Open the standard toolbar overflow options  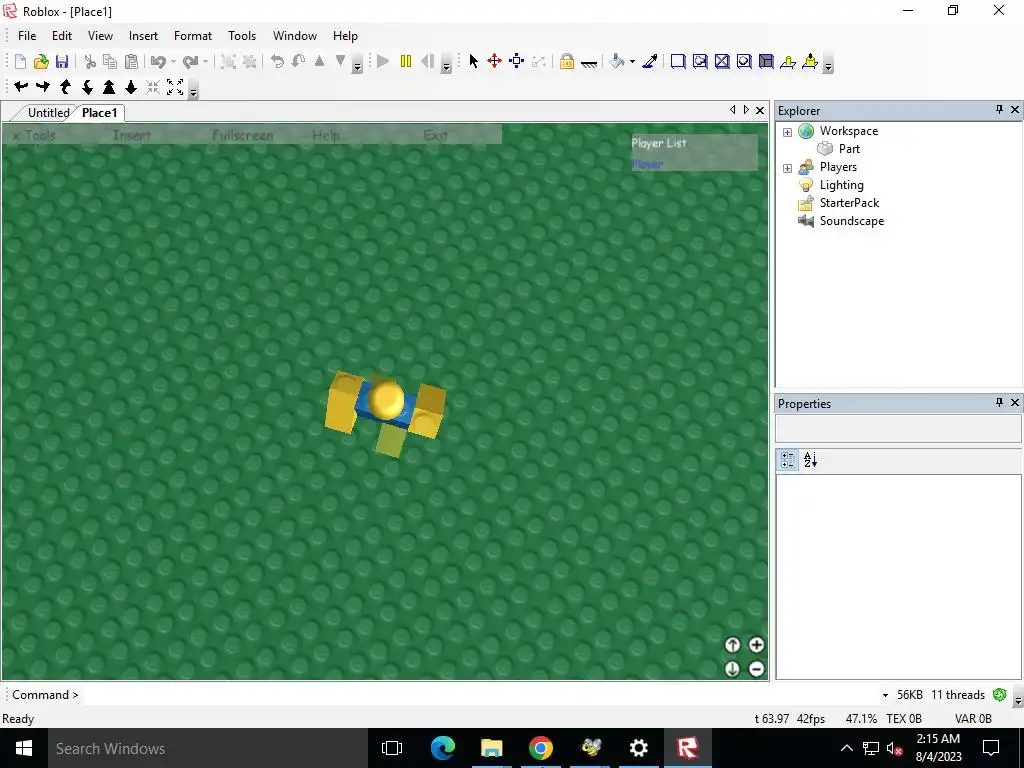click(357, 65)
